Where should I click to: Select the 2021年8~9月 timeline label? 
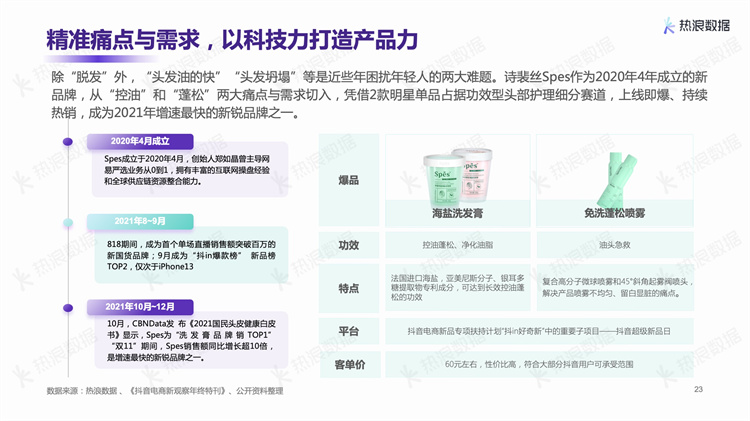(140, 221)
